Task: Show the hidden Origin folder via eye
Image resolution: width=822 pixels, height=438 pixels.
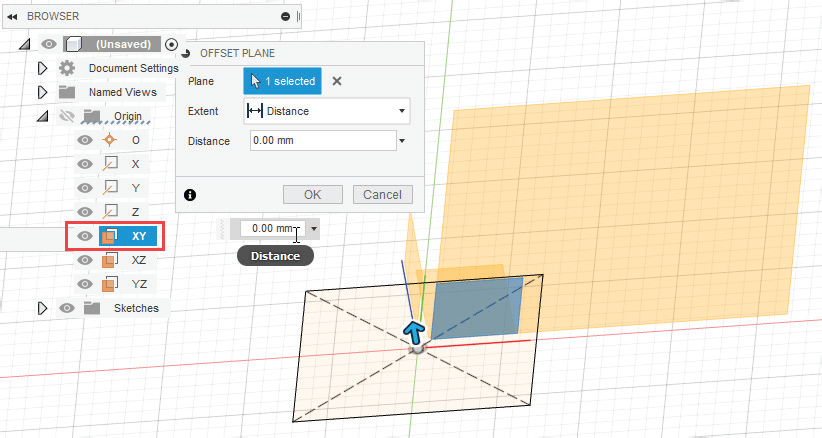Action: (x=67, y=116)
